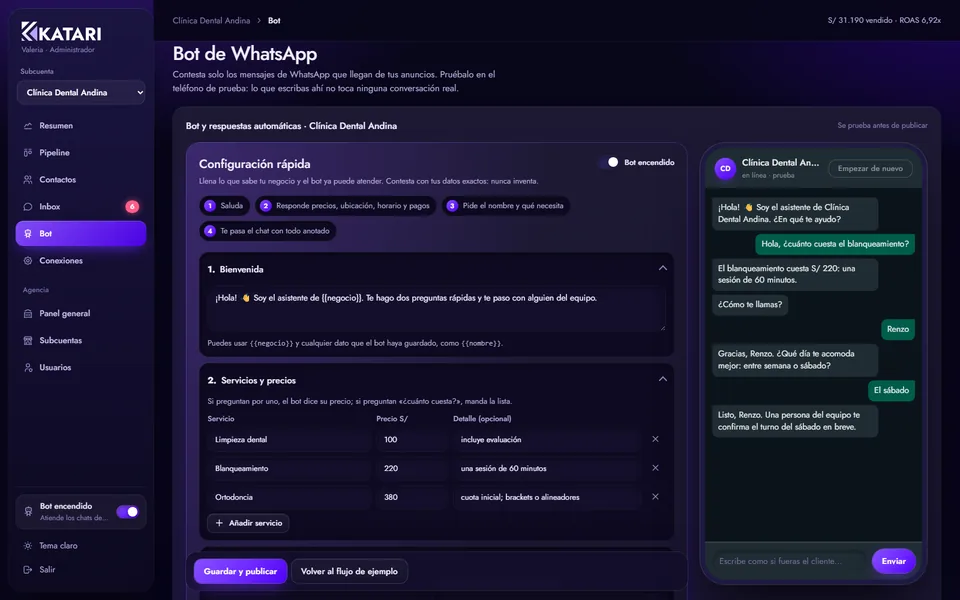The height and width of the screenshot is (600, 960).
Task: Click the 'El sábado' chat bubble
Action: [891, 391]
